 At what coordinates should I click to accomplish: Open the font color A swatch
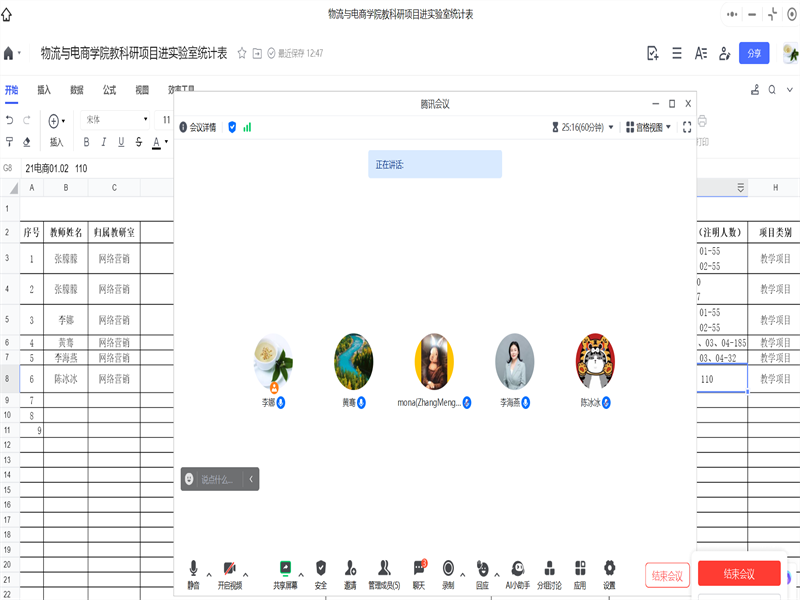155,142
